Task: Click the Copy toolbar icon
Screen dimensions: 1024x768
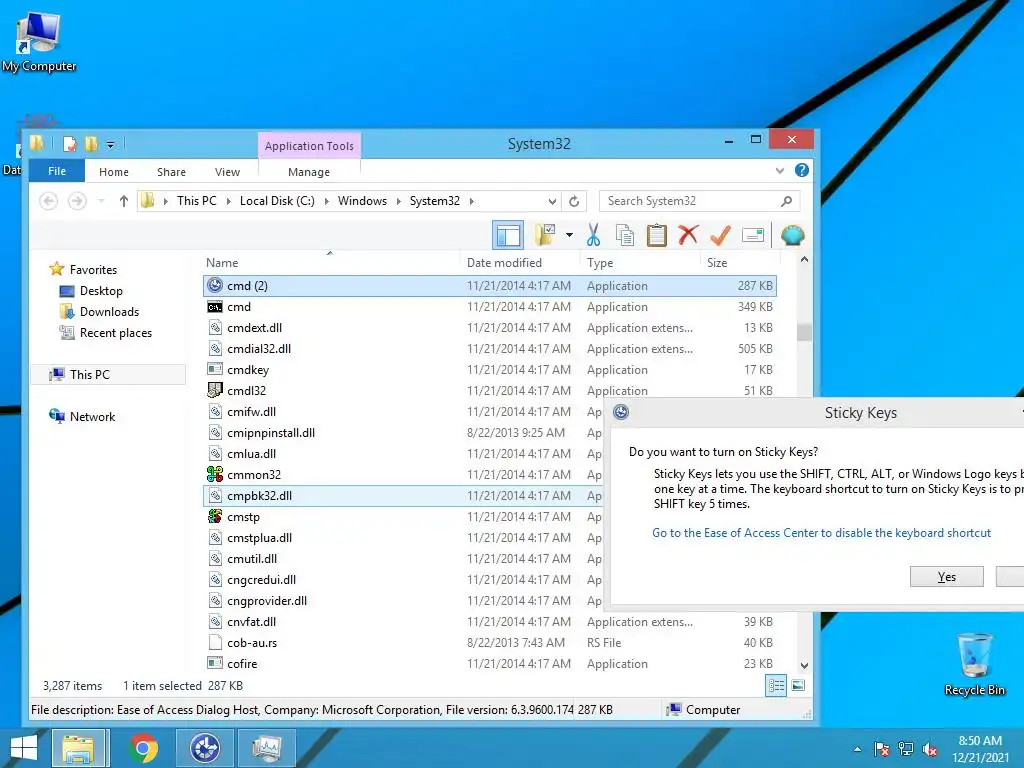Action: pyautogui.click(x=625, y=235)
